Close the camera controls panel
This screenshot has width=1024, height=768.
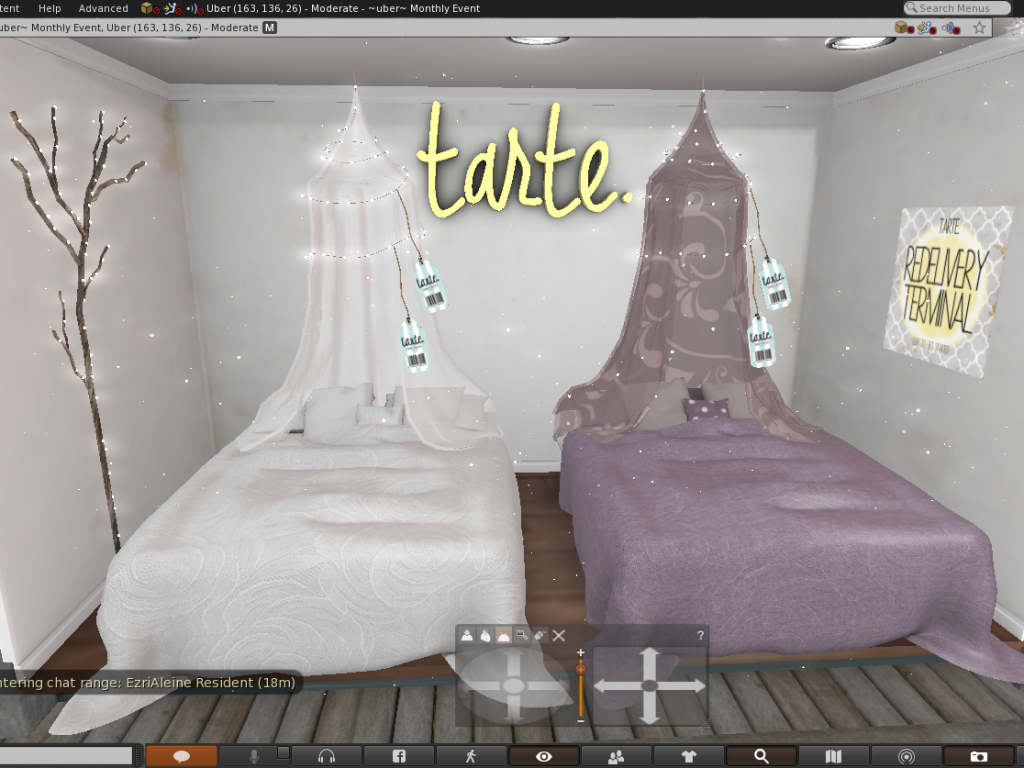tap(559, 635)
